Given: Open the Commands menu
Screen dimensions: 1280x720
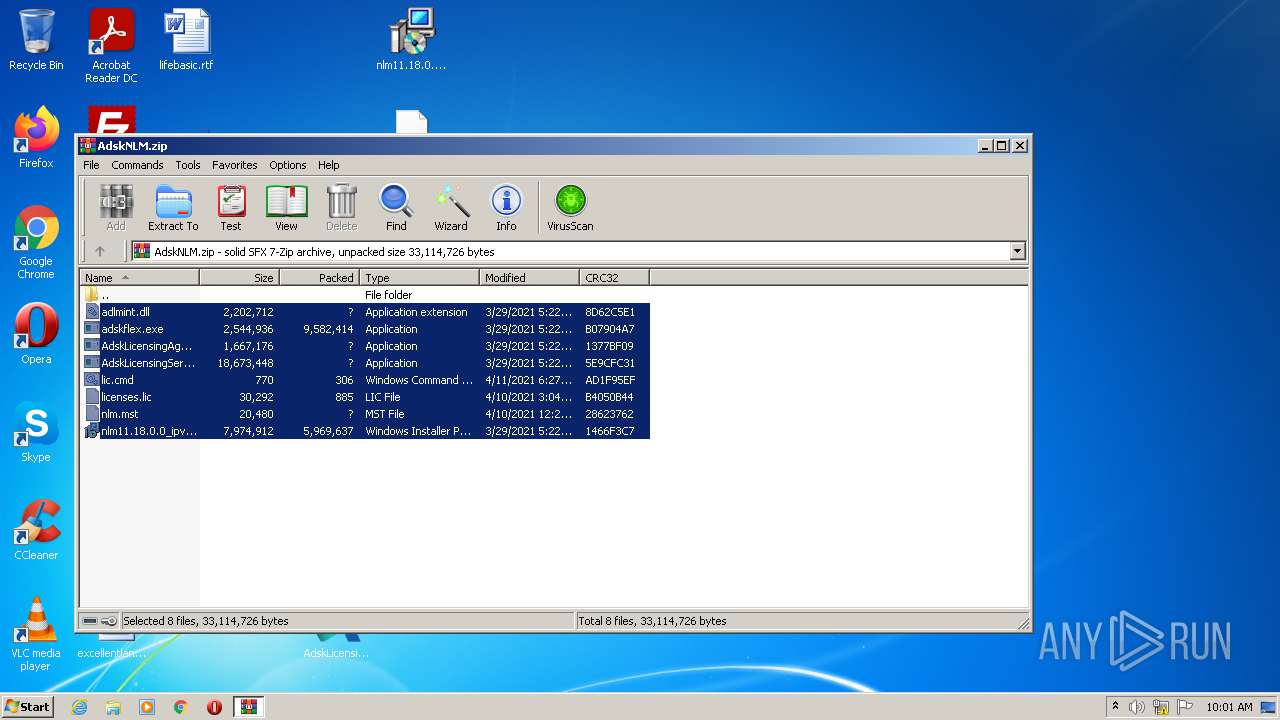Looking at the screenshot, I should (x=137, y=165).
